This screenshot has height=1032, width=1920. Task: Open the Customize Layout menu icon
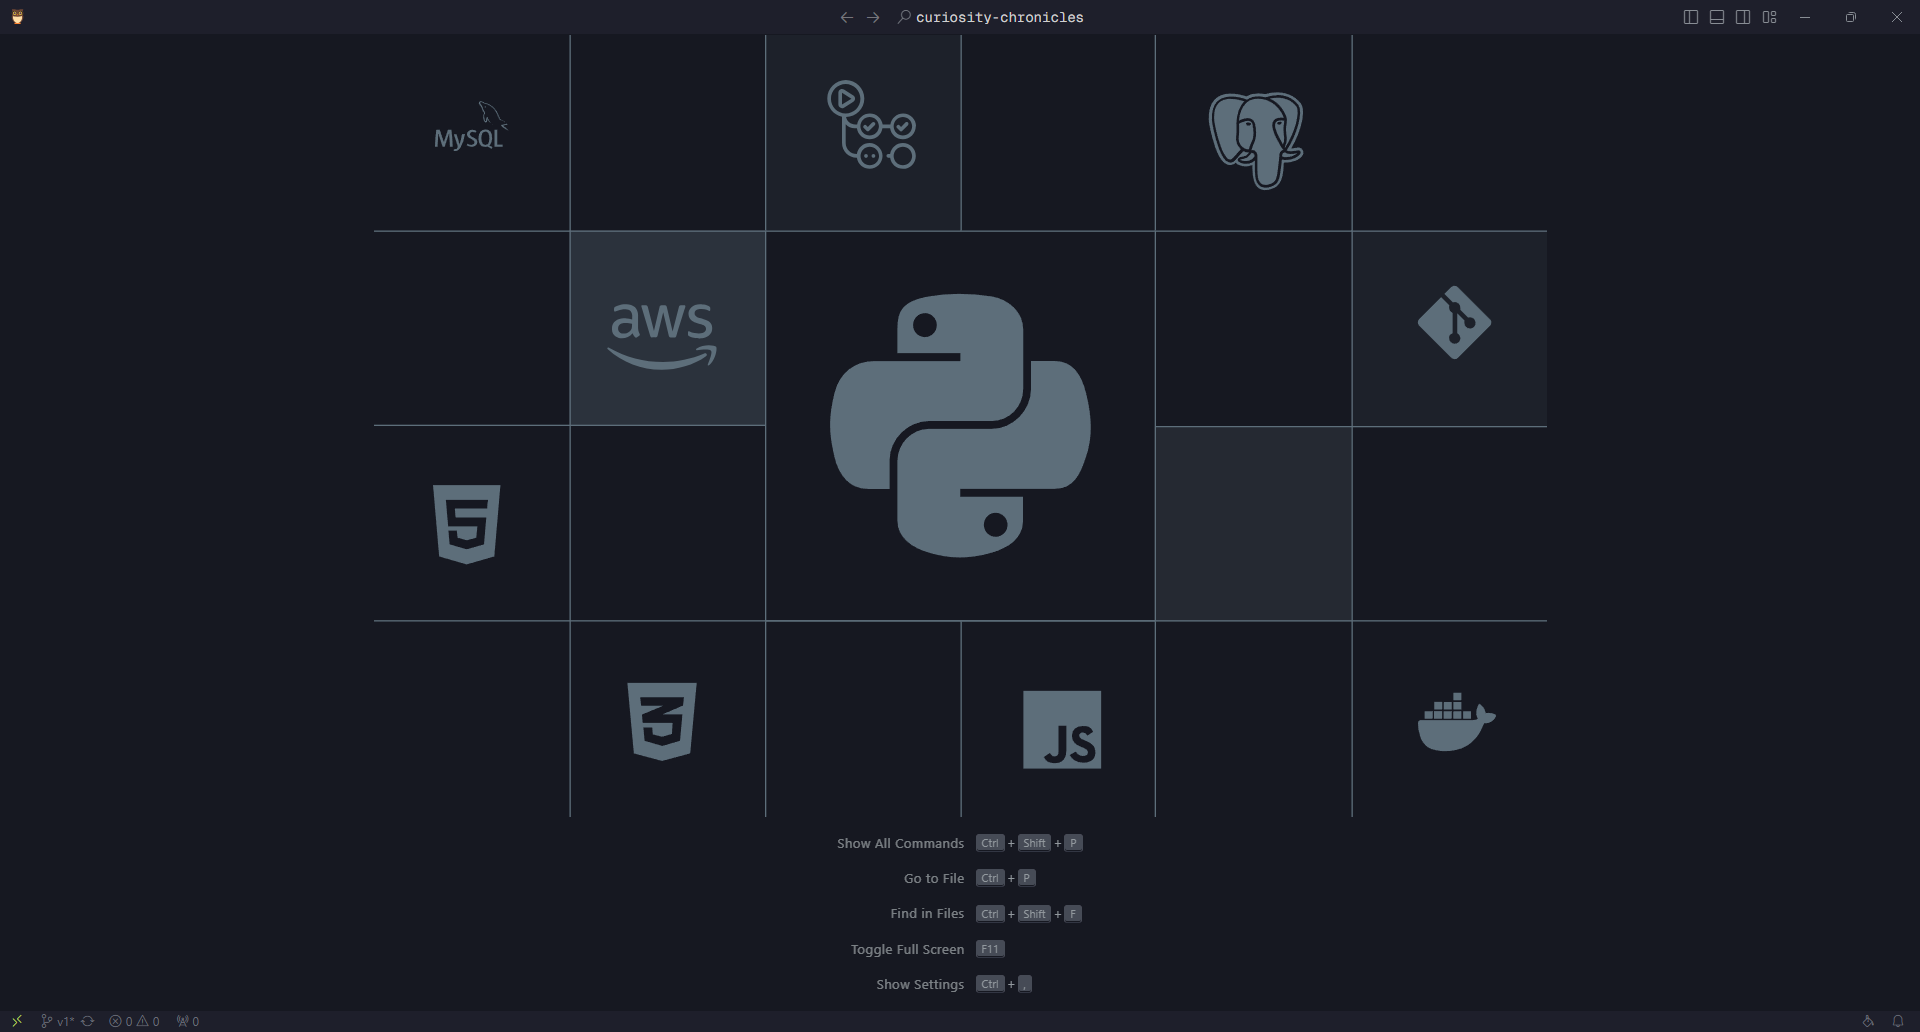click(x=1770, y=17)
